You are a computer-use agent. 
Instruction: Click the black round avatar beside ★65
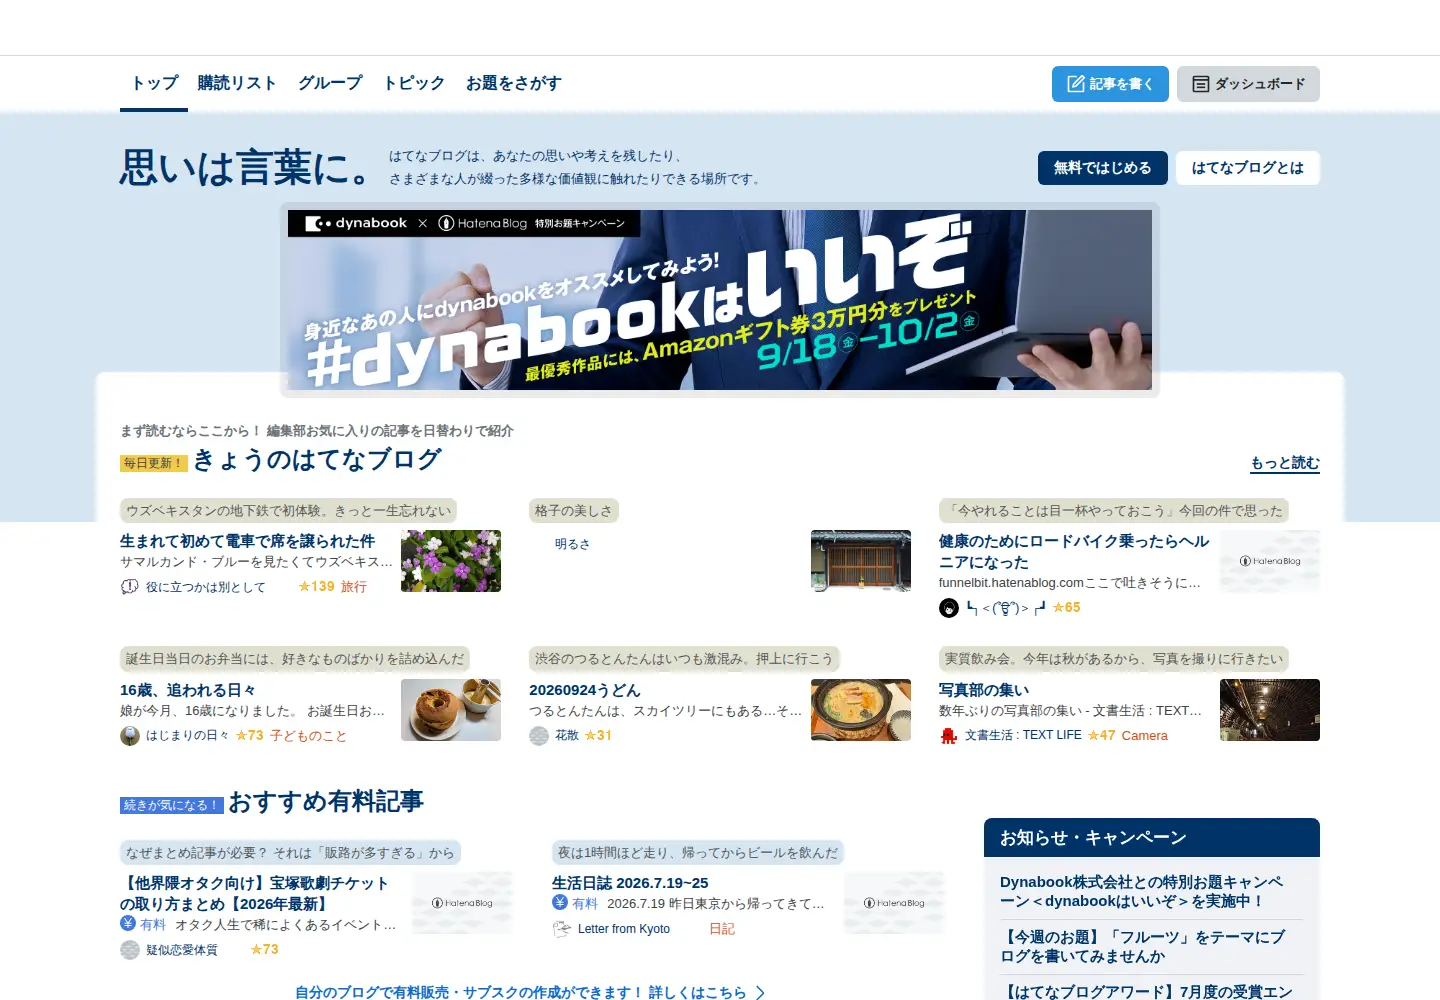point(949,608)
